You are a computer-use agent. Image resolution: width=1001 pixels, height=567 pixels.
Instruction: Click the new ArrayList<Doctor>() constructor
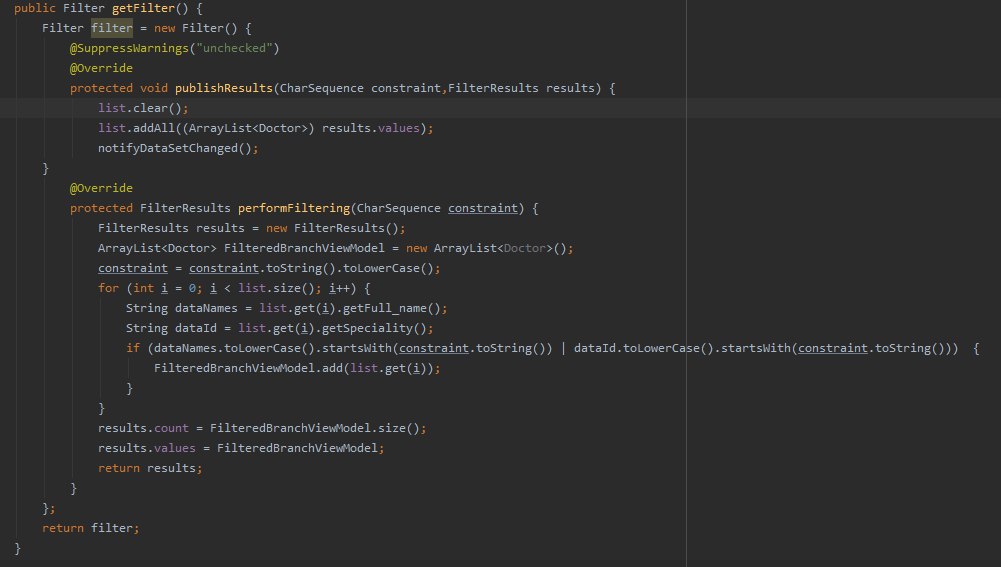pyautogui.click(x=486, y=248)
